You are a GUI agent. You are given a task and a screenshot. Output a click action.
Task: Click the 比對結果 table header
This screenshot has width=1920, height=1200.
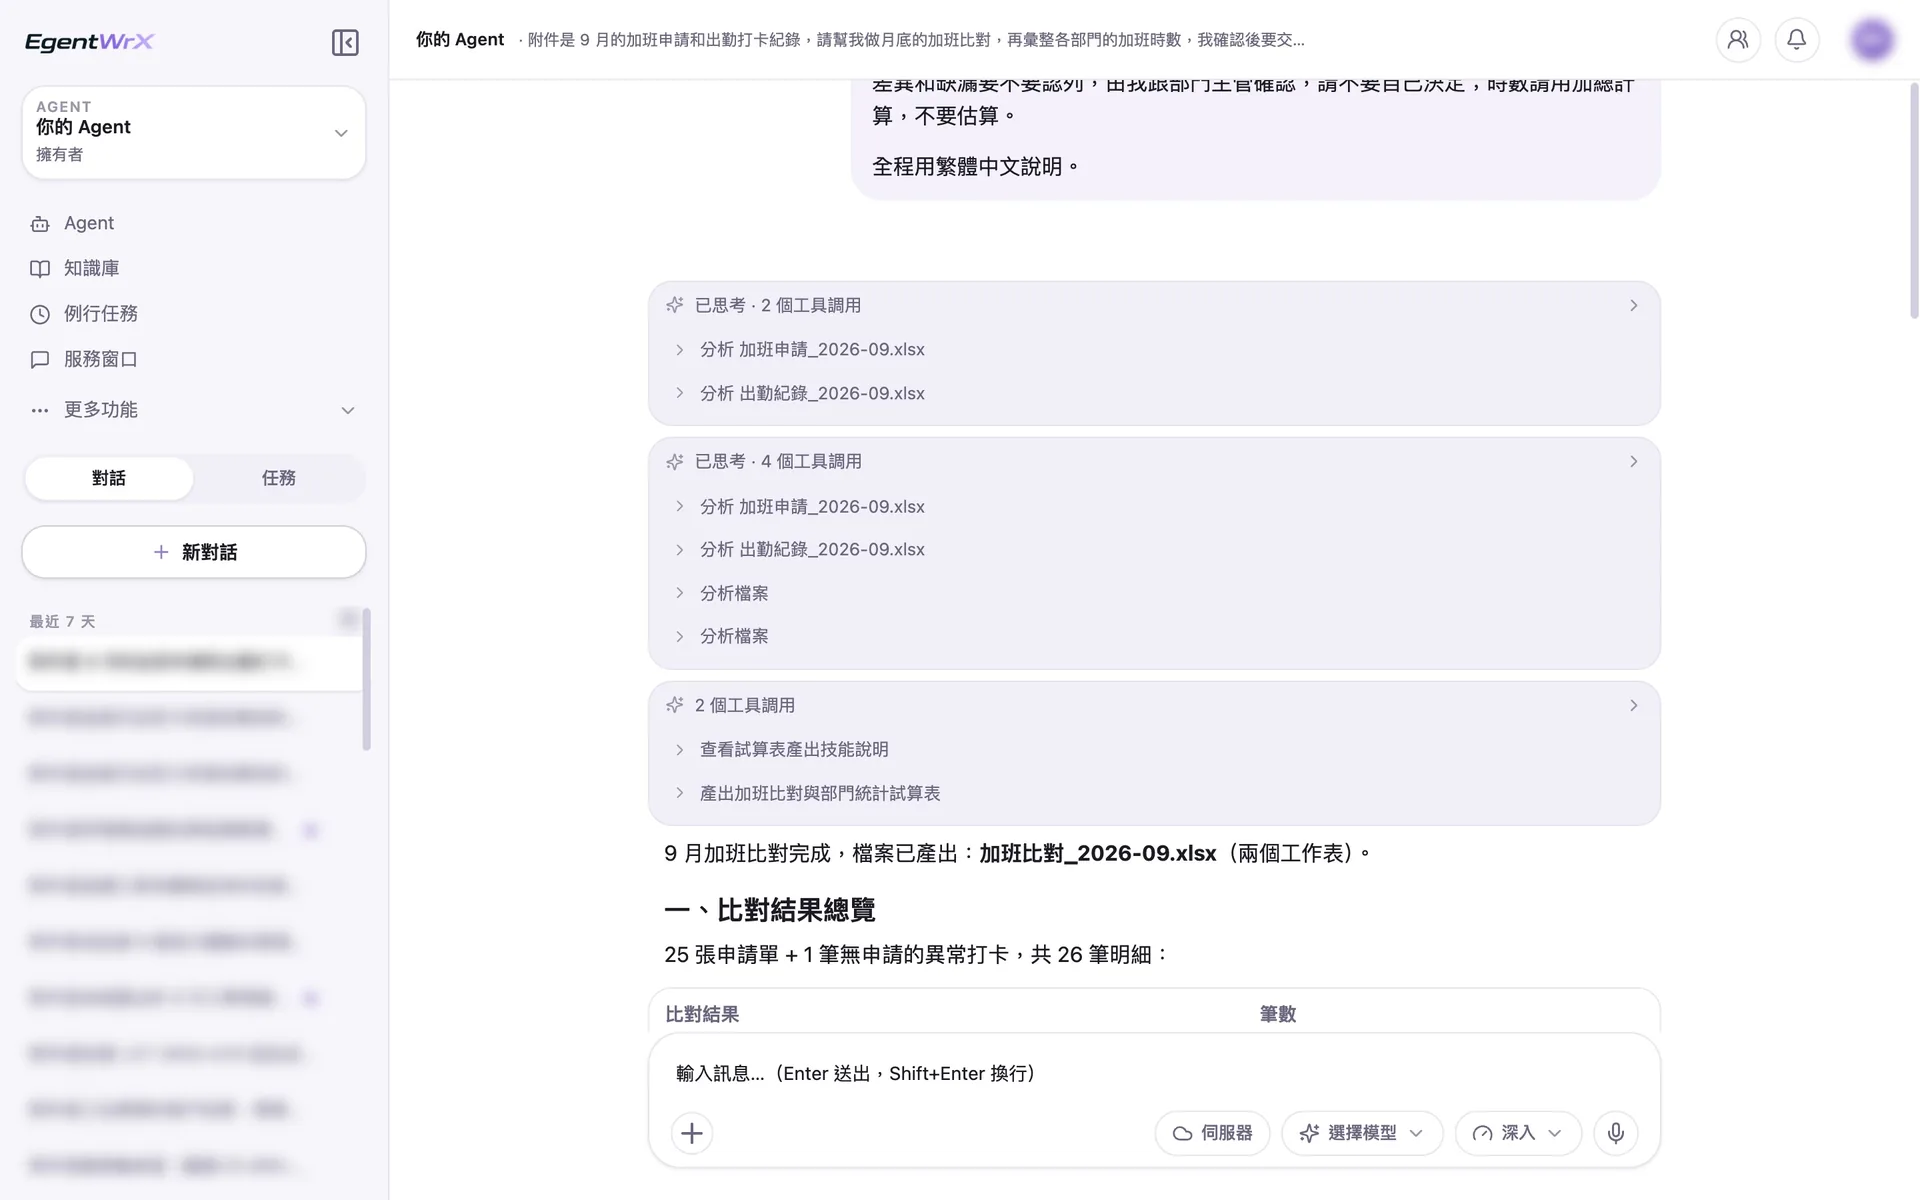click(702, 1014)
